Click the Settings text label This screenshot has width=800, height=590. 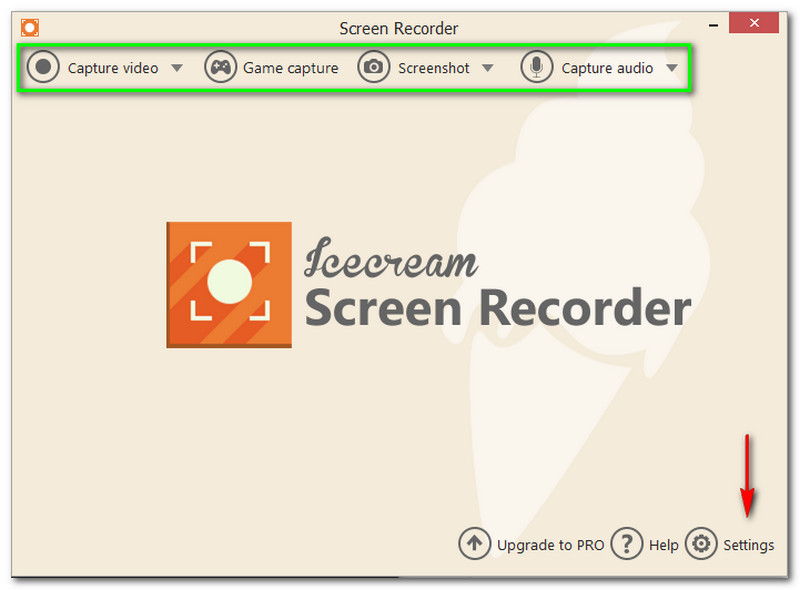pyautogui.click(x=748, y=545)
